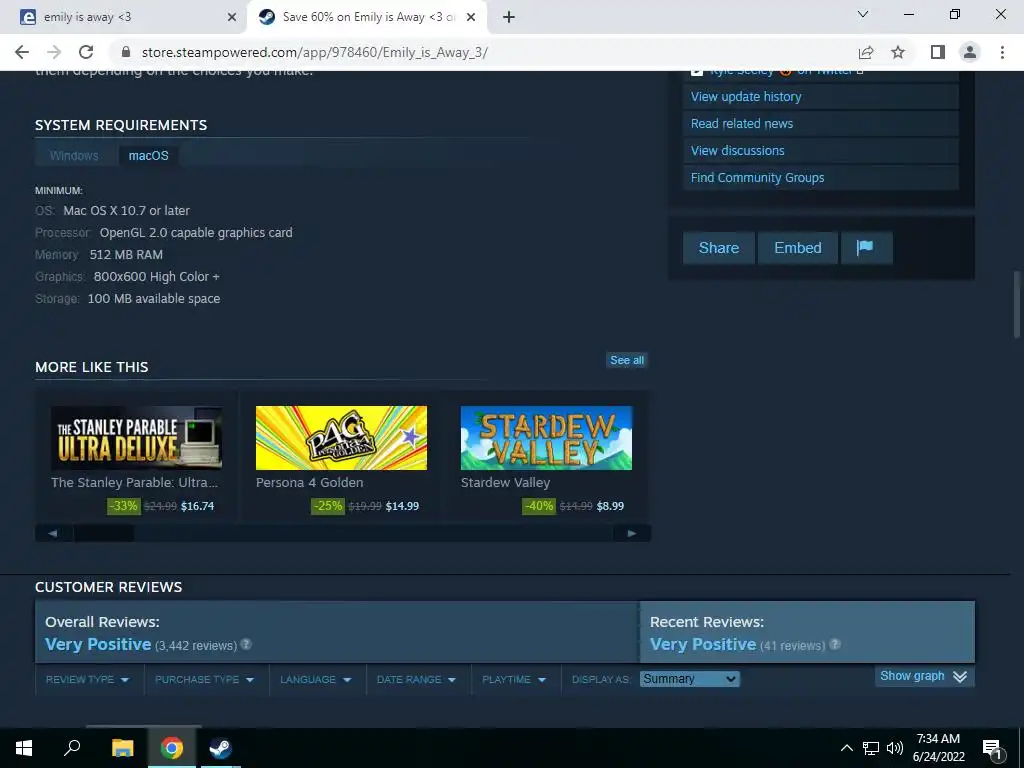The width and height of the screenshot is (1024, 768).
Task: Close the Steam 'Save 60%' tab
Action: (x=471, y=18)
